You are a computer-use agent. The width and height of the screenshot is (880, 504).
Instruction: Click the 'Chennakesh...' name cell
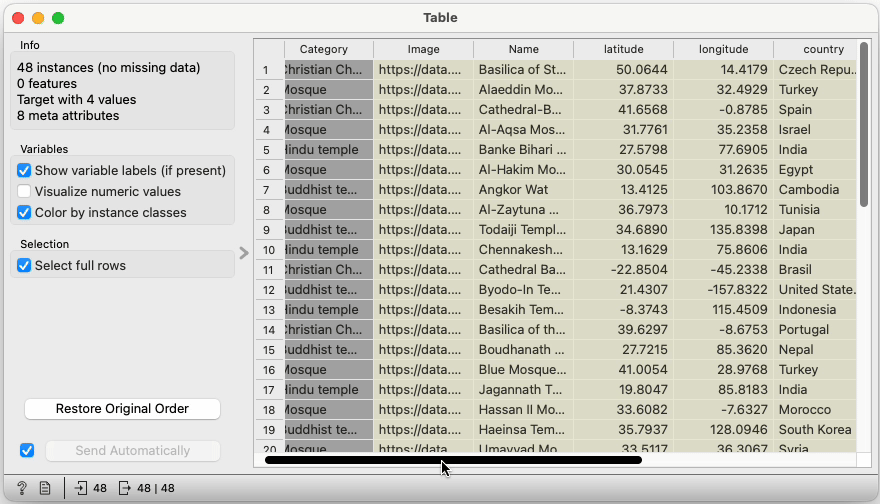pyautogui.click(x=524, y=250)
